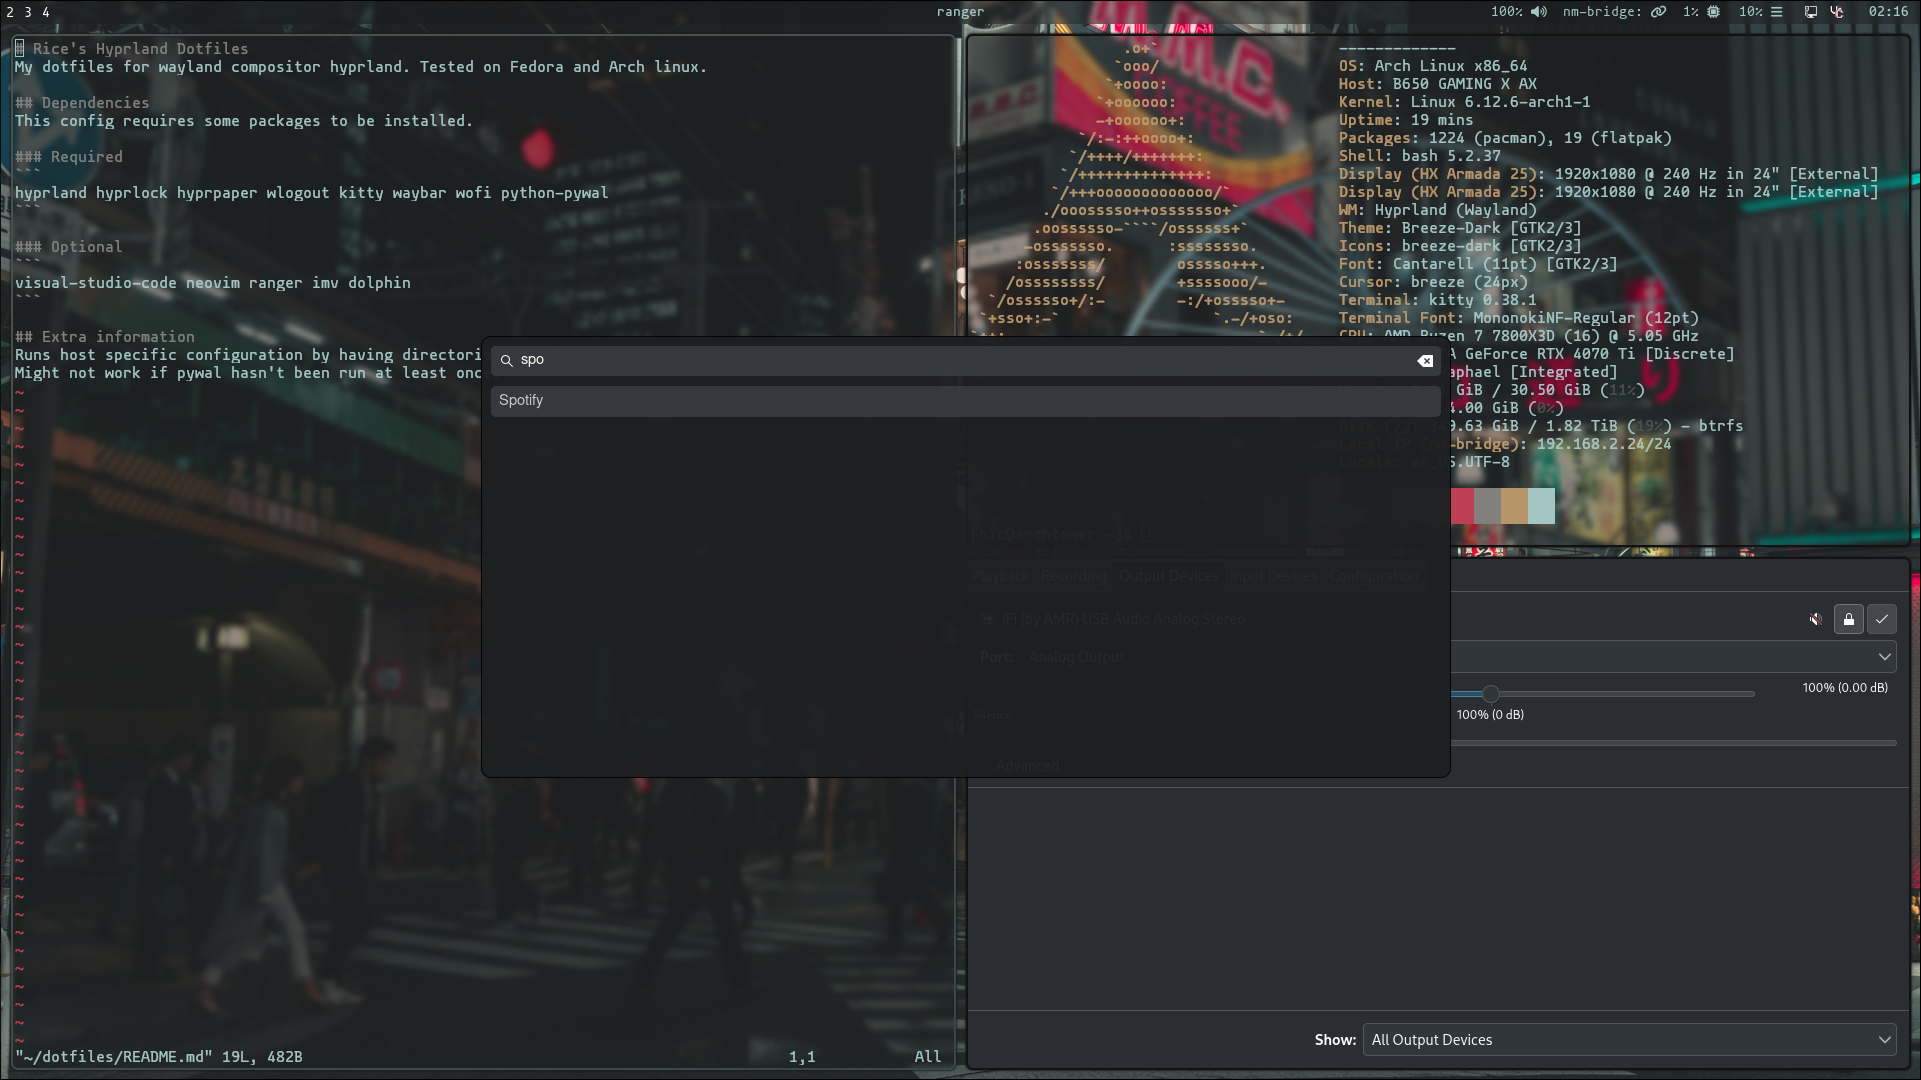Screen dimensions: 1921x1080
Task: Click the teal color swatch in fastfetch output
Action: coord(1541,506)
